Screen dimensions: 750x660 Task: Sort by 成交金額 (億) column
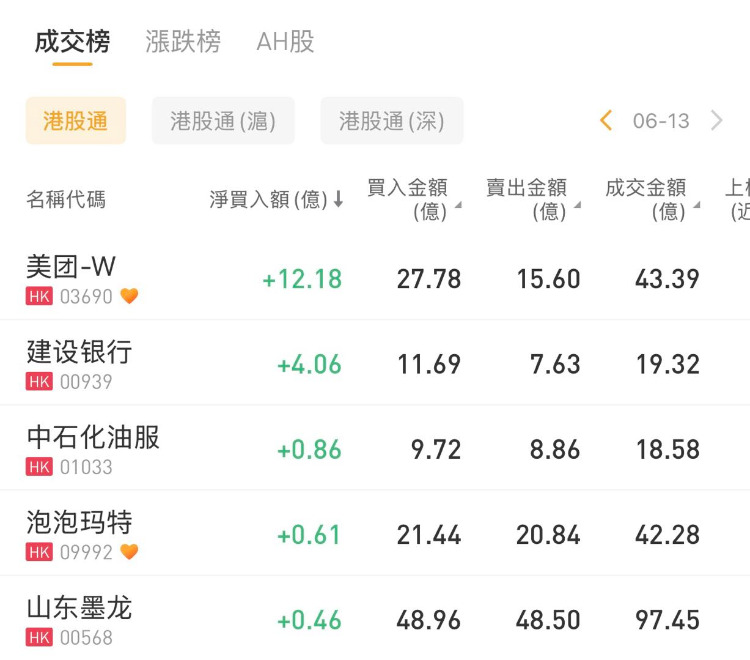(x=652, y=199)
